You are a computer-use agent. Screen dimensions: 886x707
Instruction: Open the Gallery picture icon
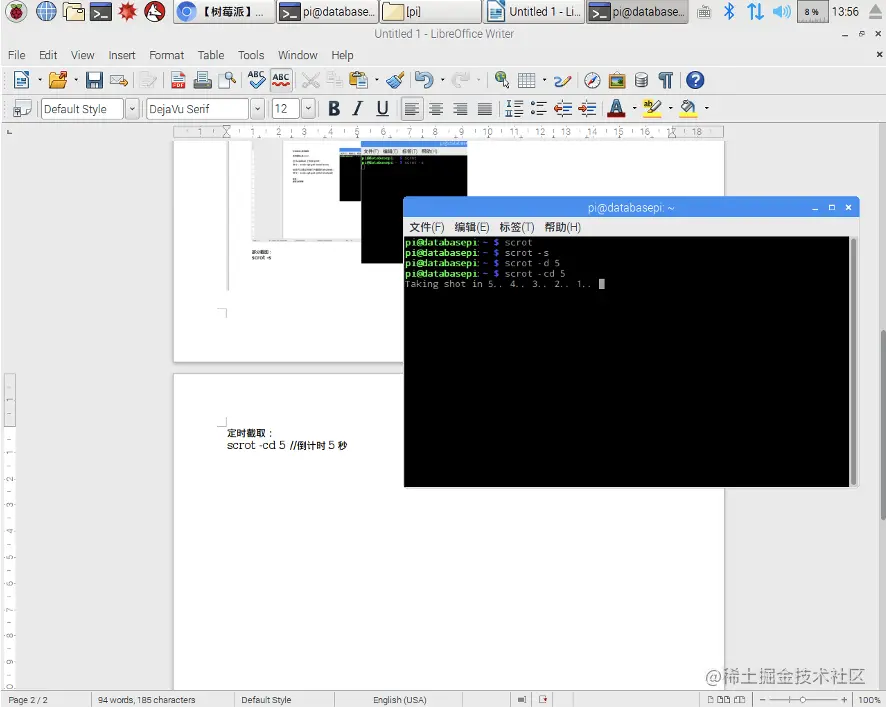[x=617, y=80]
